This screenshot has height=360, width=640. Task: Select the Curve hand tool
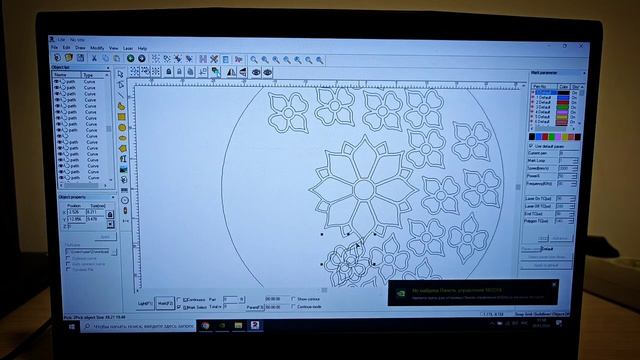121,106
